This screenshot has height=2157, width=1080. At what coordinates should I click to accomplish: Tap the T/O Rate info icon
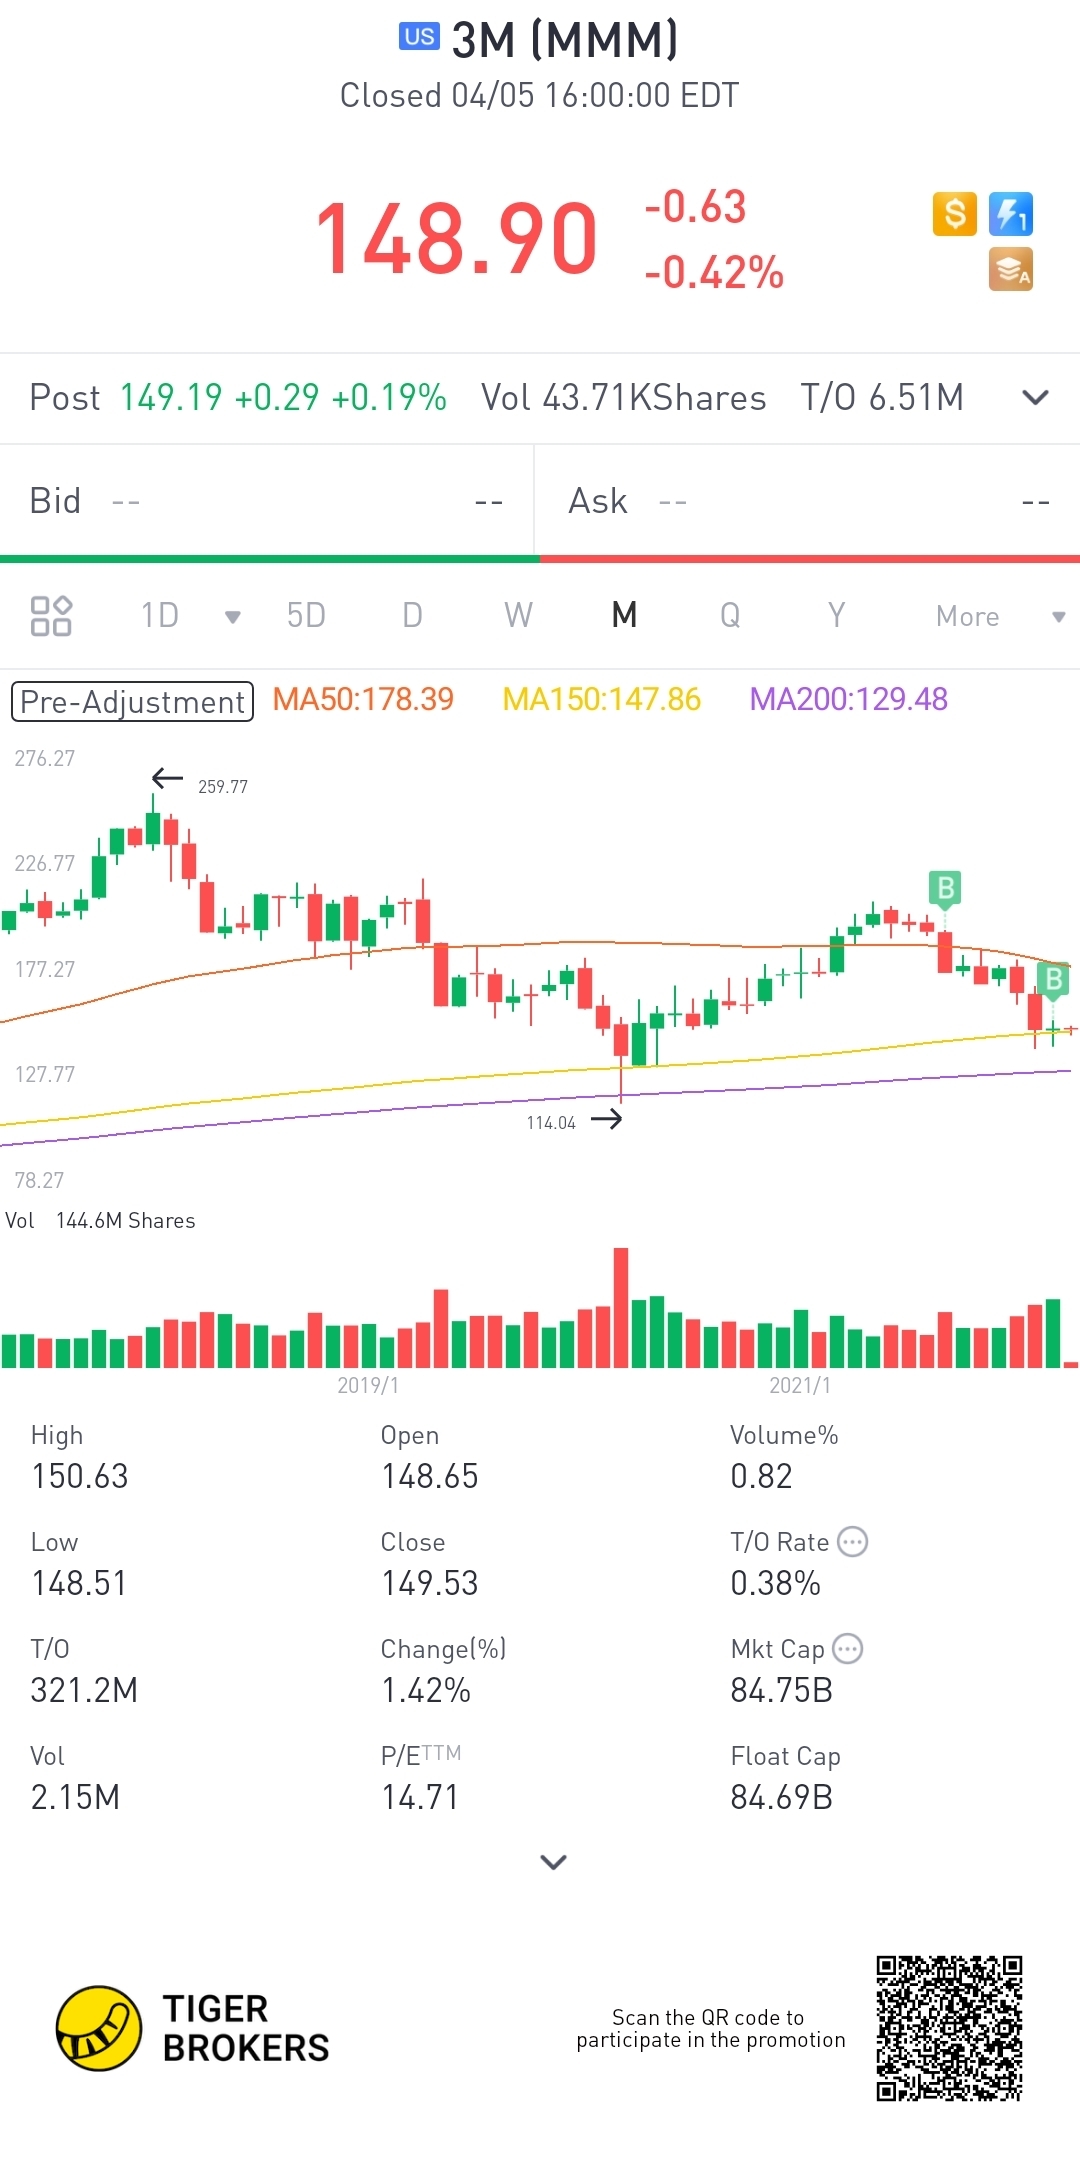point(852,1542)
